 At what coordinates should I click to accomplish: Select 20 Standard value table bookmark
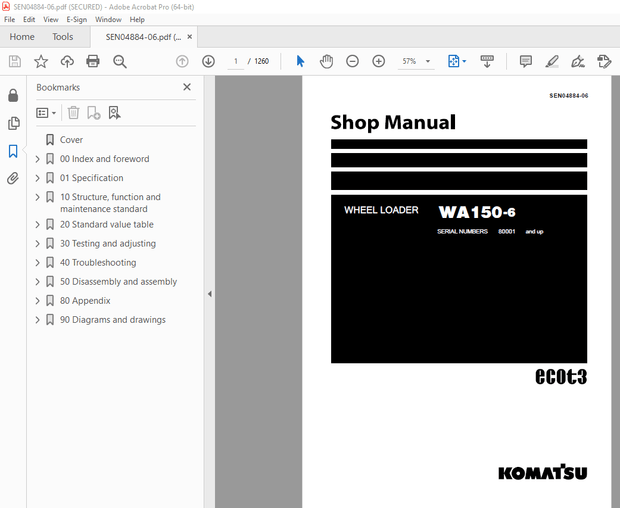tap(106, 225)
